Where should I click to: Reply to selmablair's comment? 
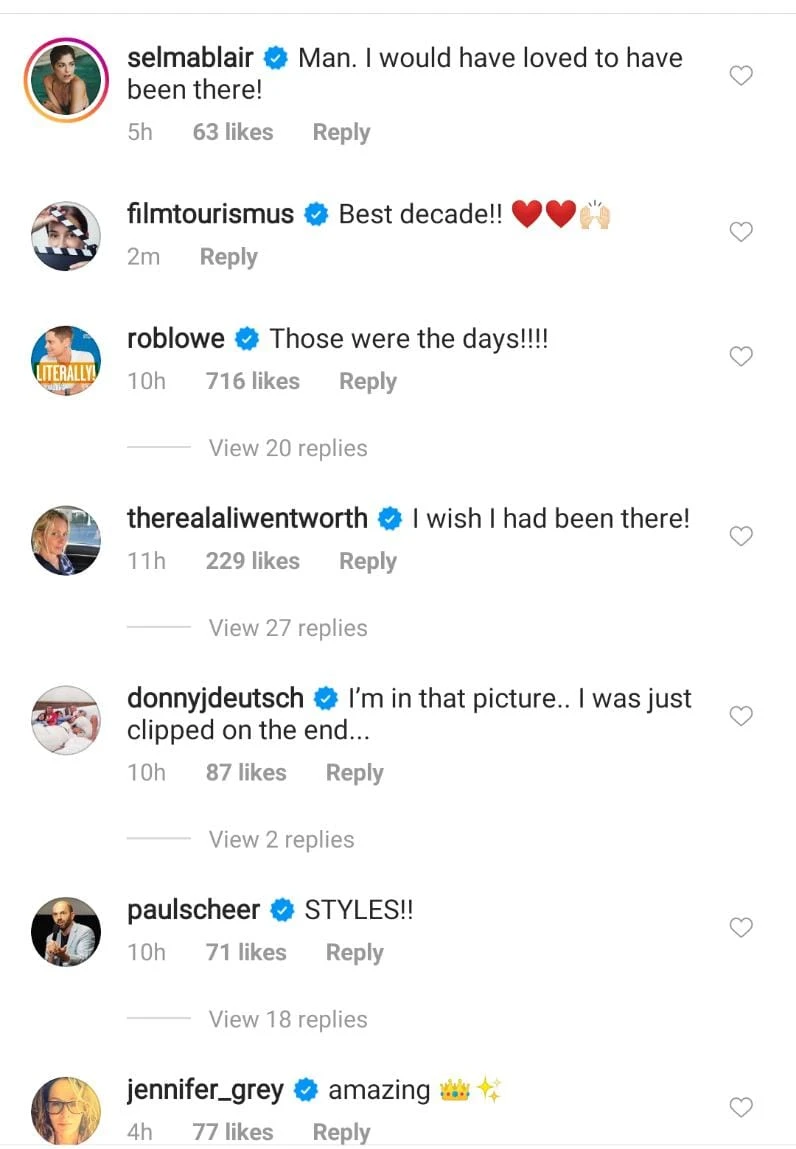(x=341, y=132)
